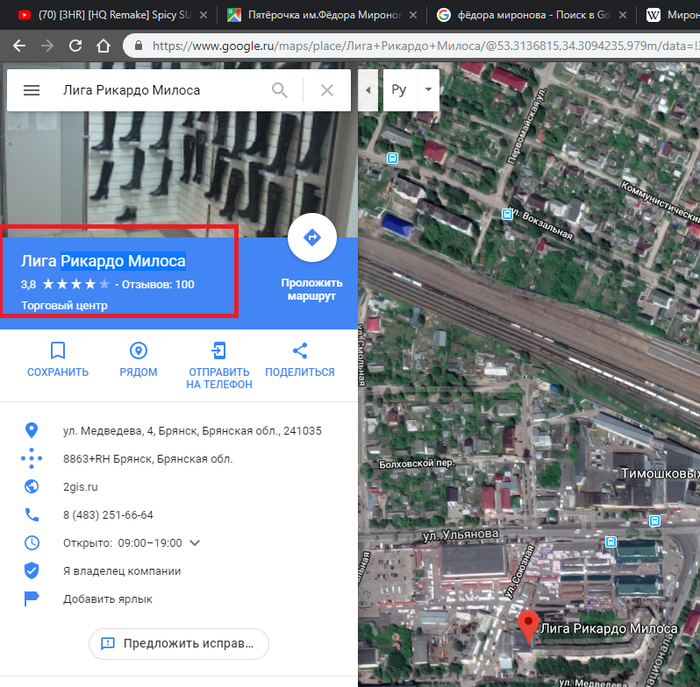Viewport: 700px width, 687px height.
Task: Click the browser reload button
Action: pyautogui.click(x=76, y=46)
